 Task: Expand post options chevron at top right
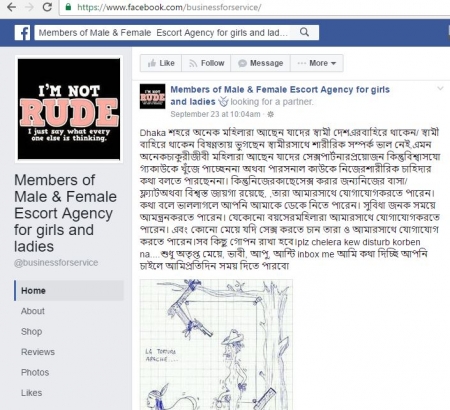coord(440,88)
